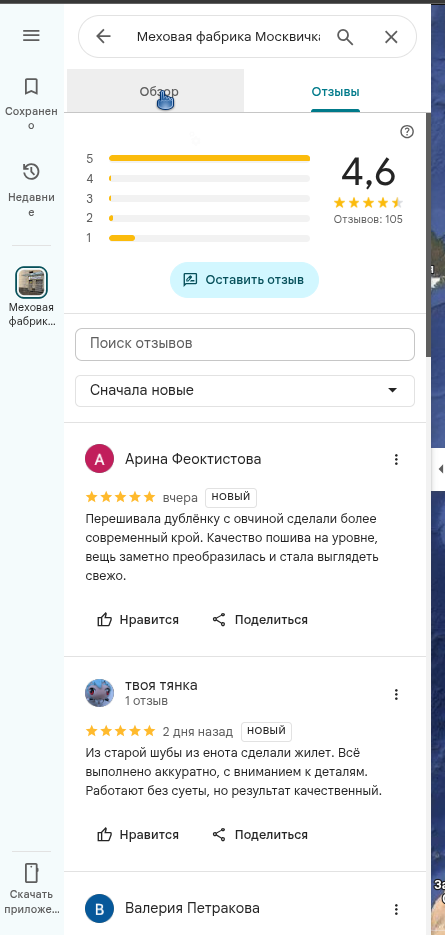Click the reviews panel scrollbar

click(427, 236)
